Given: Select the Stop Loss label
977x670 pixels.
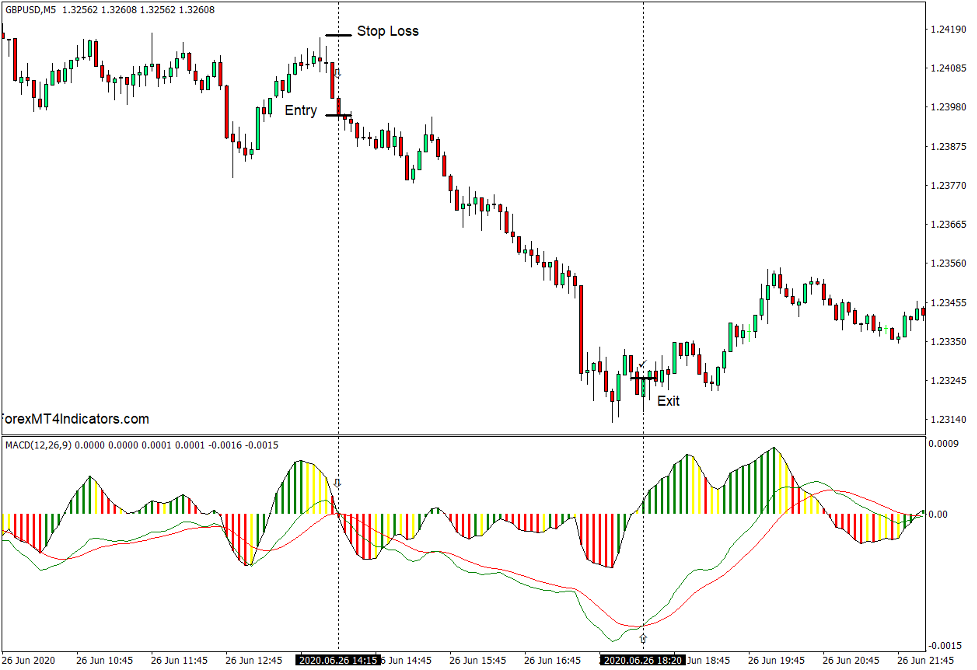Looking at the screenshot, I should (388, 31).
